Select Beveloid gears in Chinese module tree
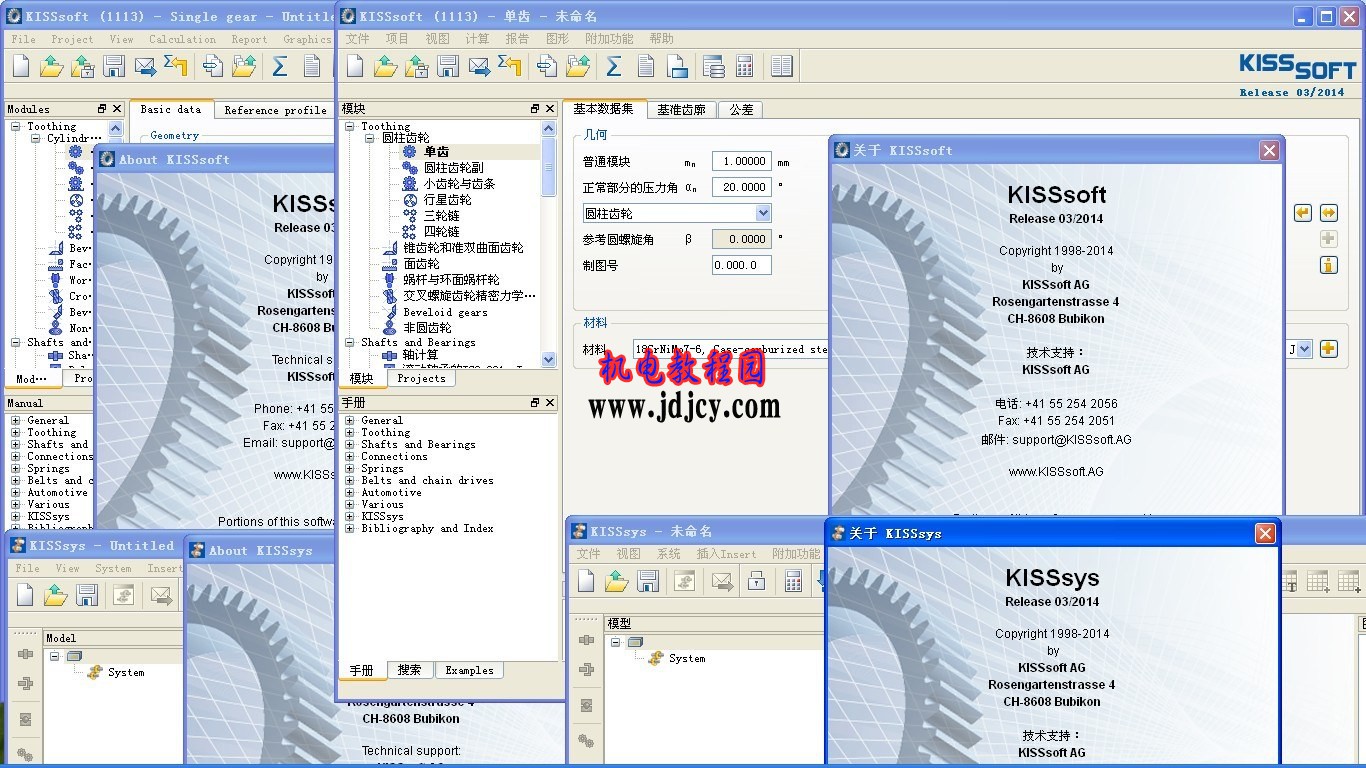The height and width of the screenshot is (768, 1366). click(x=445, y=312)
